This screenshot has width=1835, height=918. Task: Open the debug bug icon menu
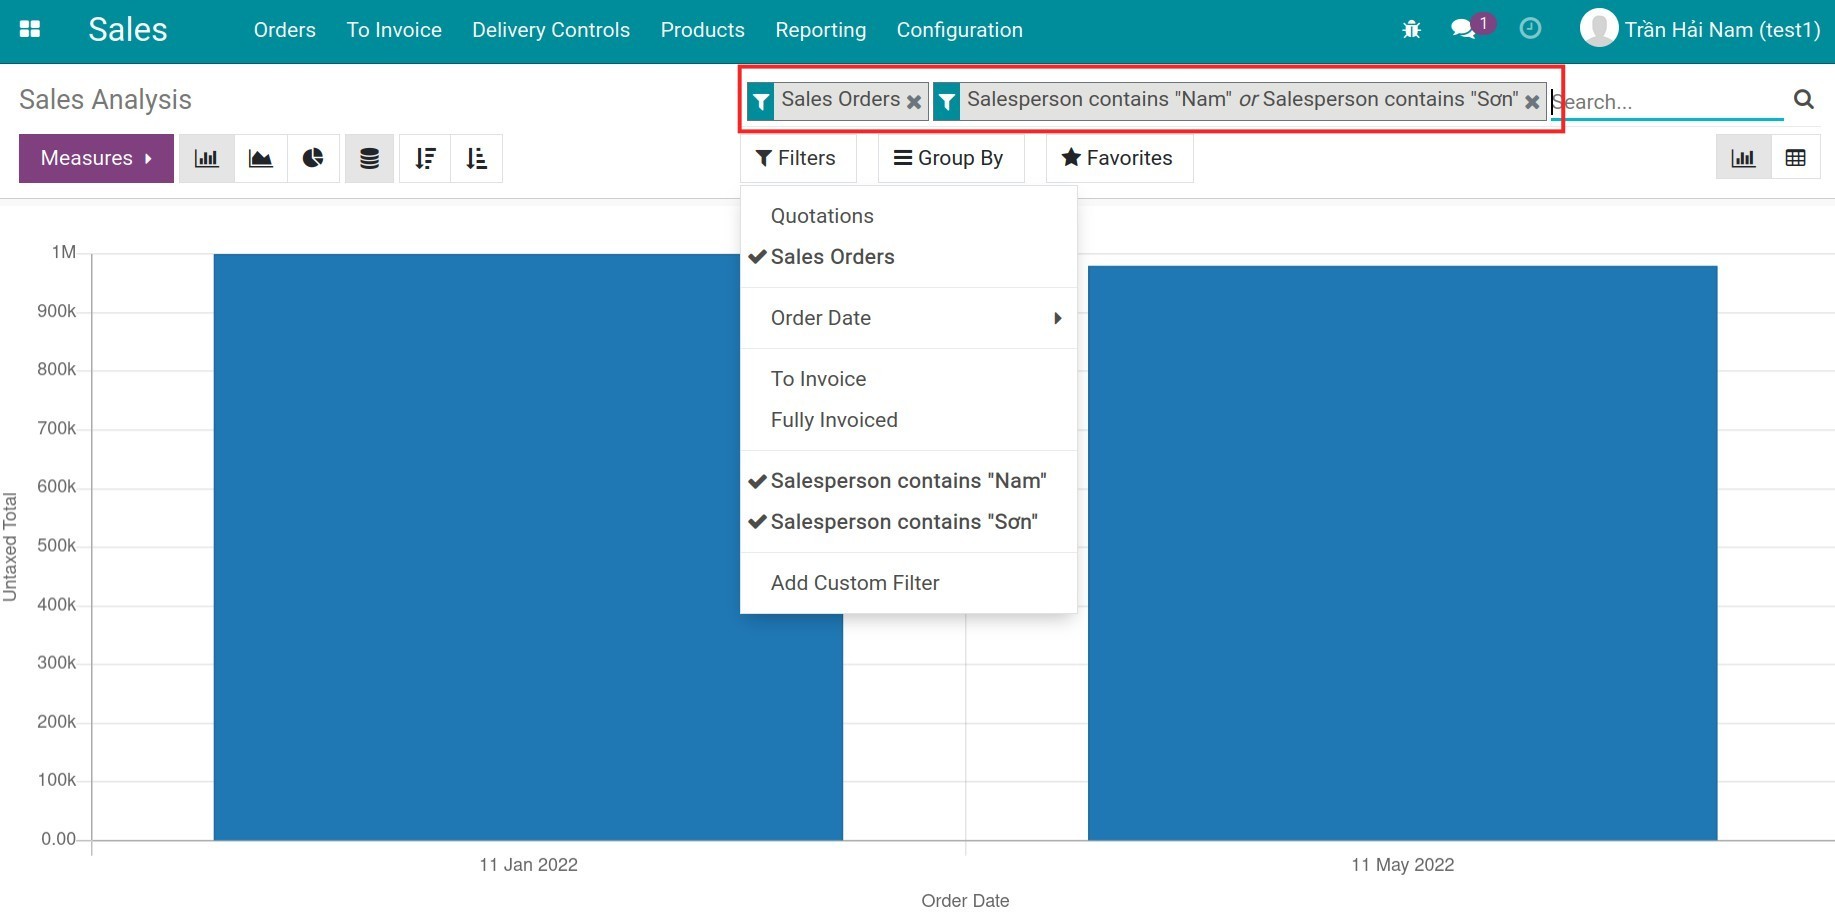(x=1411, y=30)
